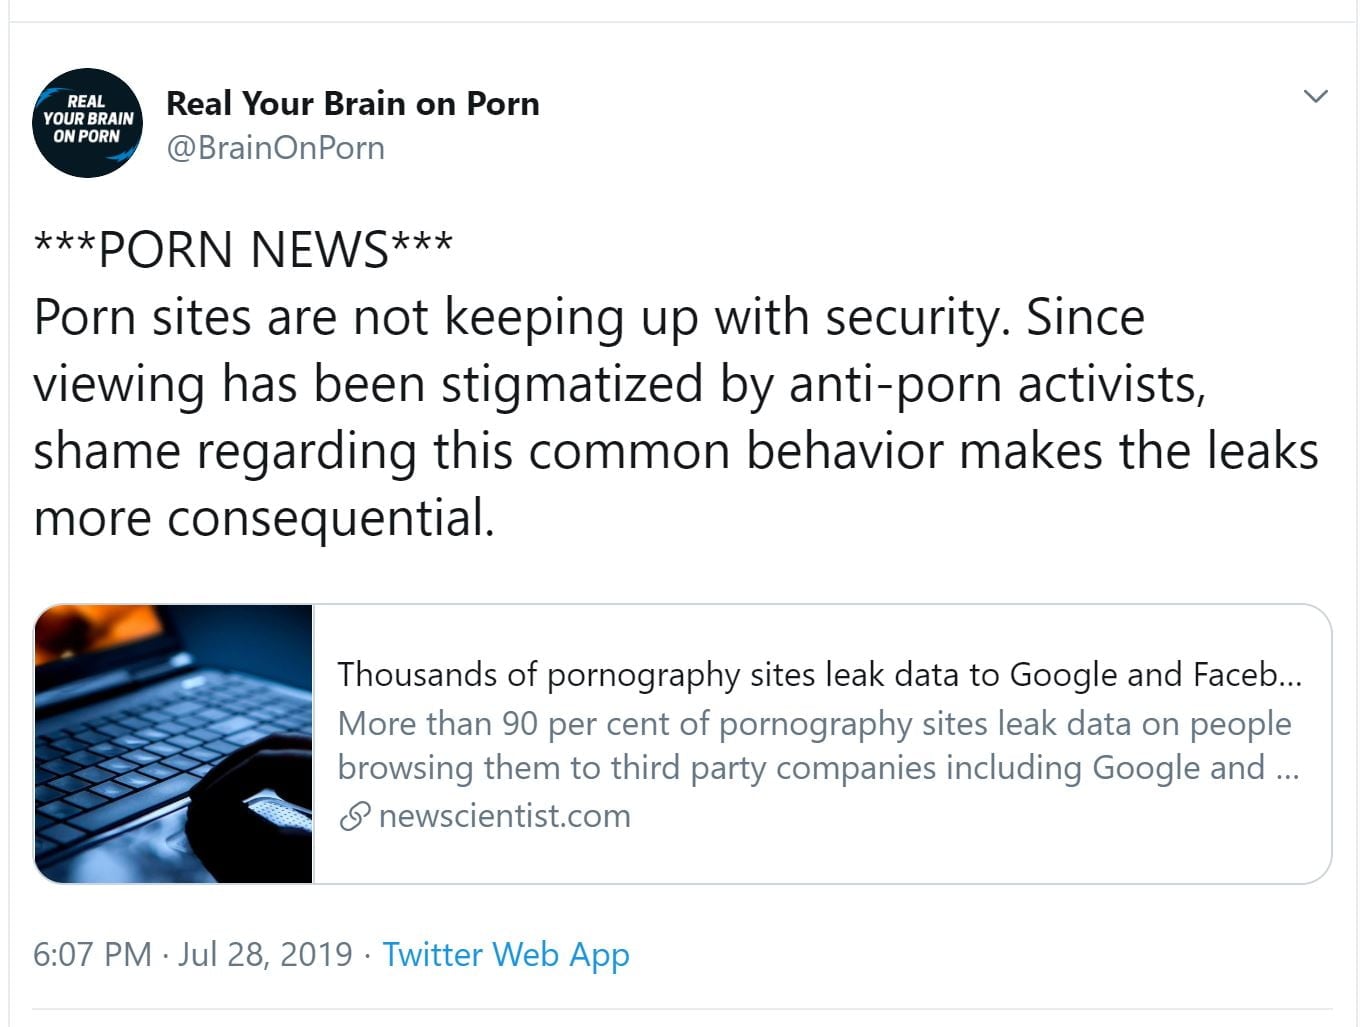Click the chain link icon beside newscientist.com

[354, 816]
